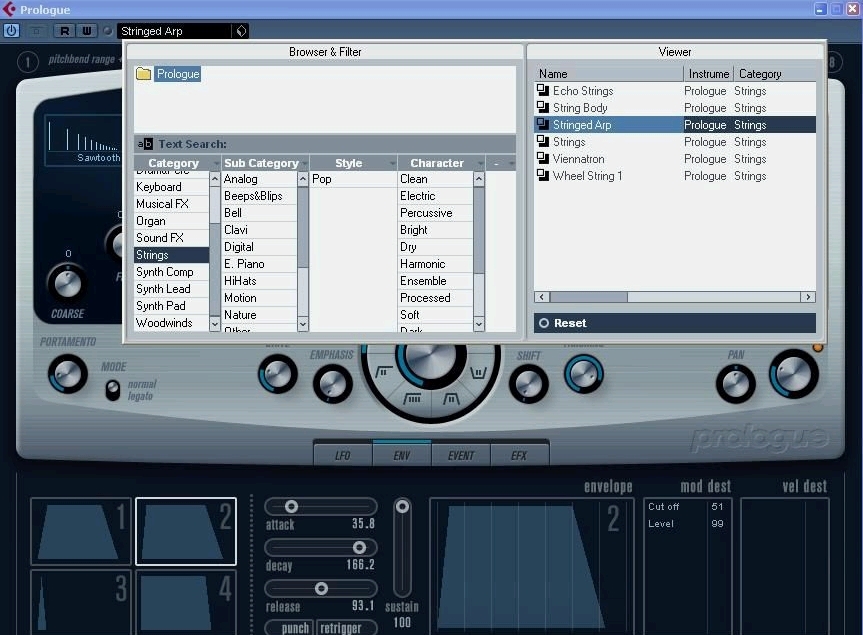Select envelope 2 thumbnail
The width and height of the screenshot is (863, 635).
pos(186,532)
